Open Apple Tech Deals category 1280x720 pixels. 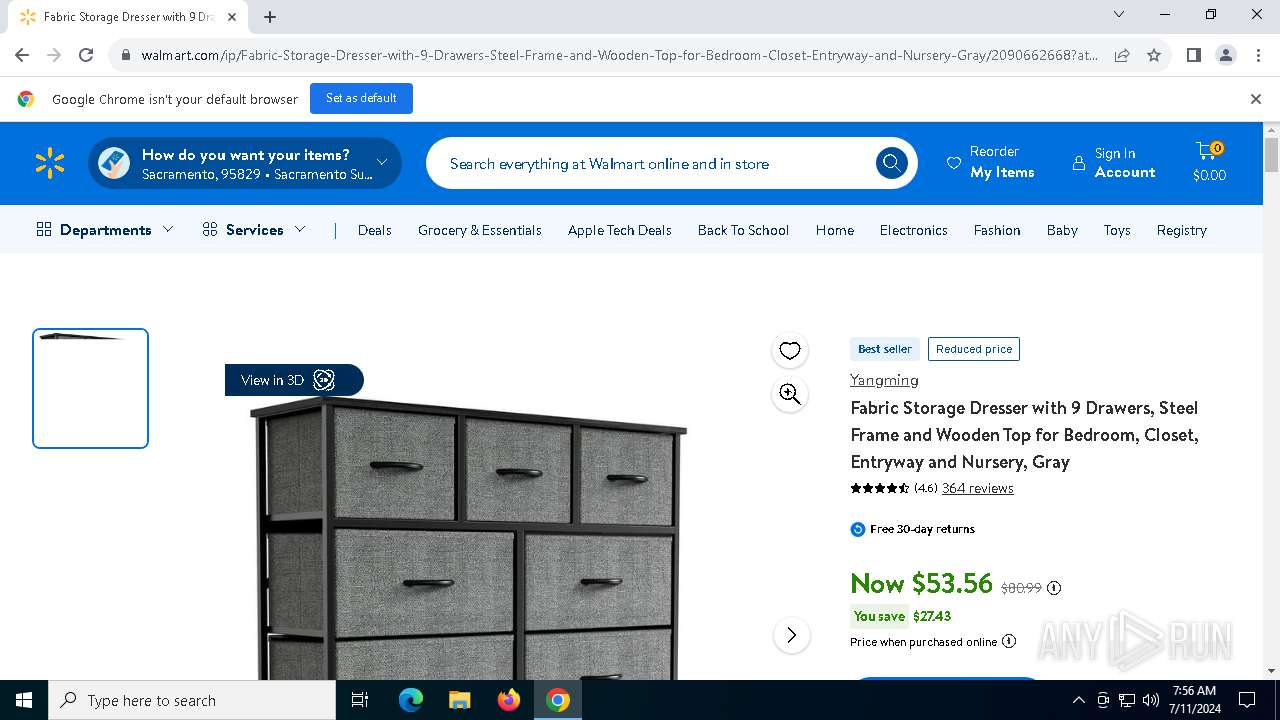pyautogui.click(x=620, y=230)
